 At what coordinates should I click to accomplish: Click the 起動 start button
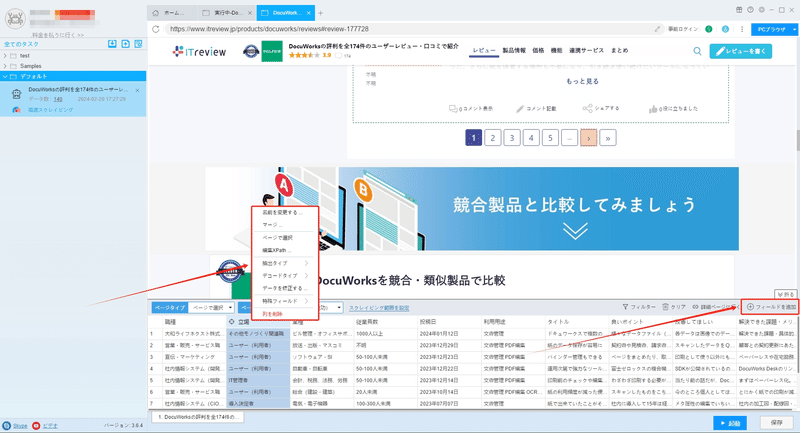730,423
